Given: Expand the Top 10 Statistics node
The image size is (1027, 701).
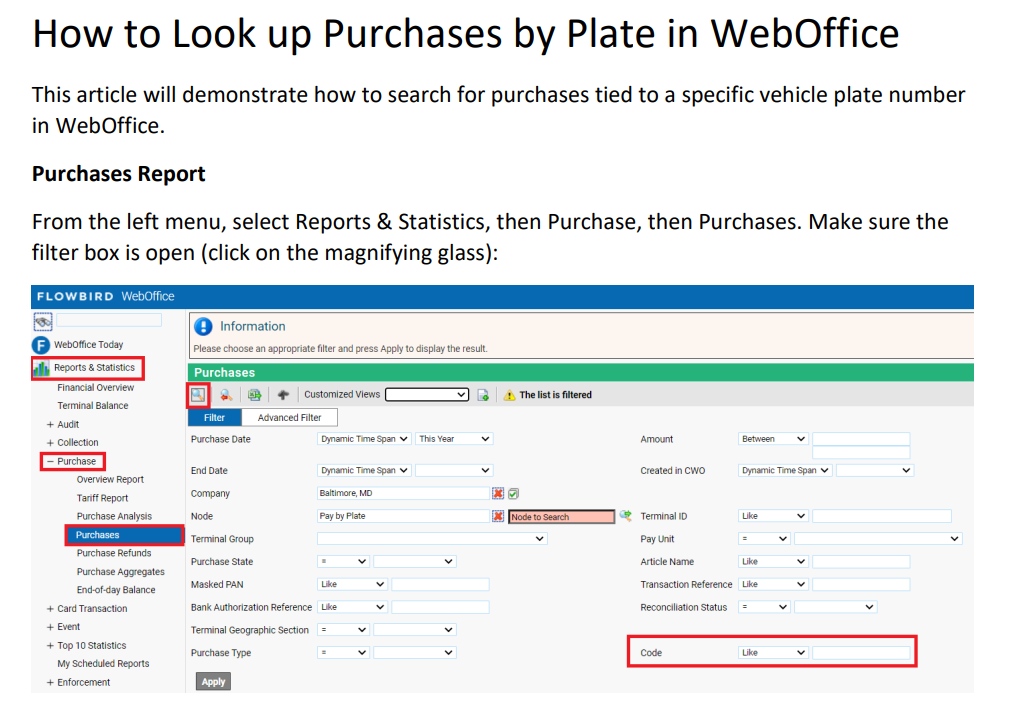Looking at the screenshot, I should (x=50, y=645).
